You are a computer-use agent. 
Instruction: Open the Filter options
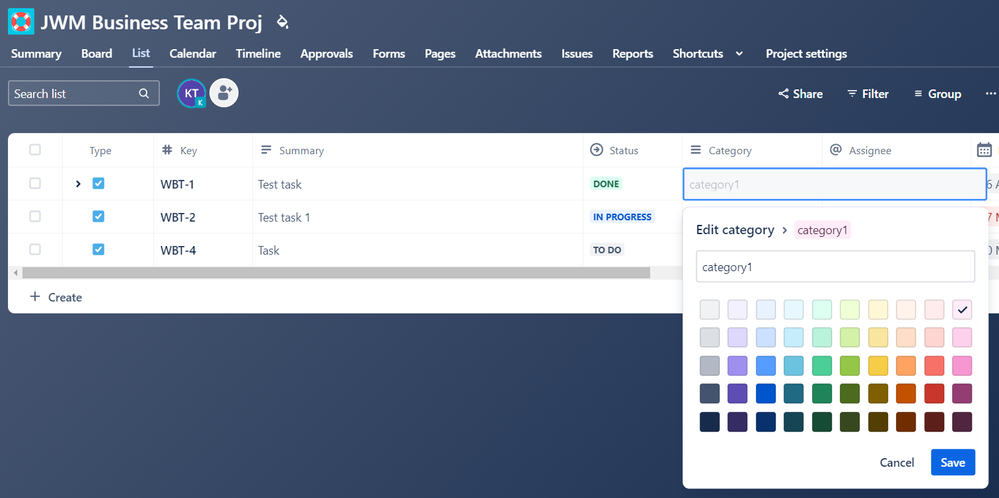(x=867, y=94)
